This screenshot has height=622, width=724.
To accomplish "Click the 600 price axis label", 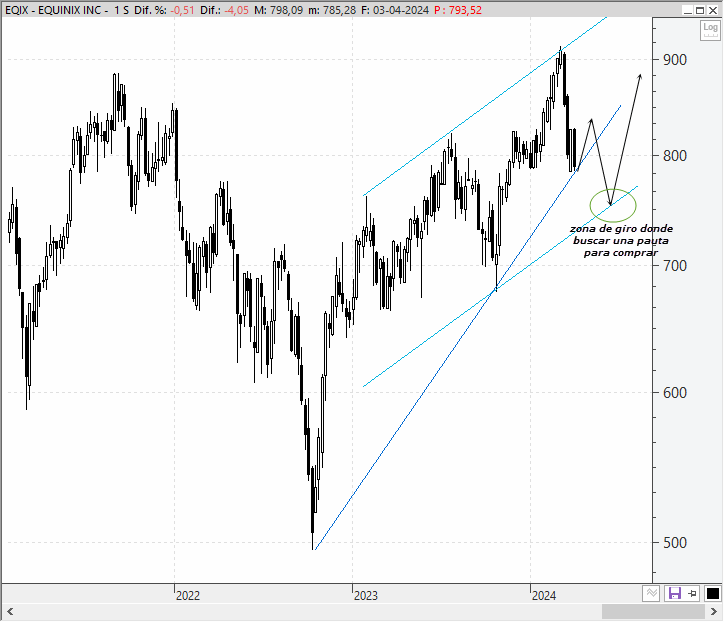I will coord(675,393).
